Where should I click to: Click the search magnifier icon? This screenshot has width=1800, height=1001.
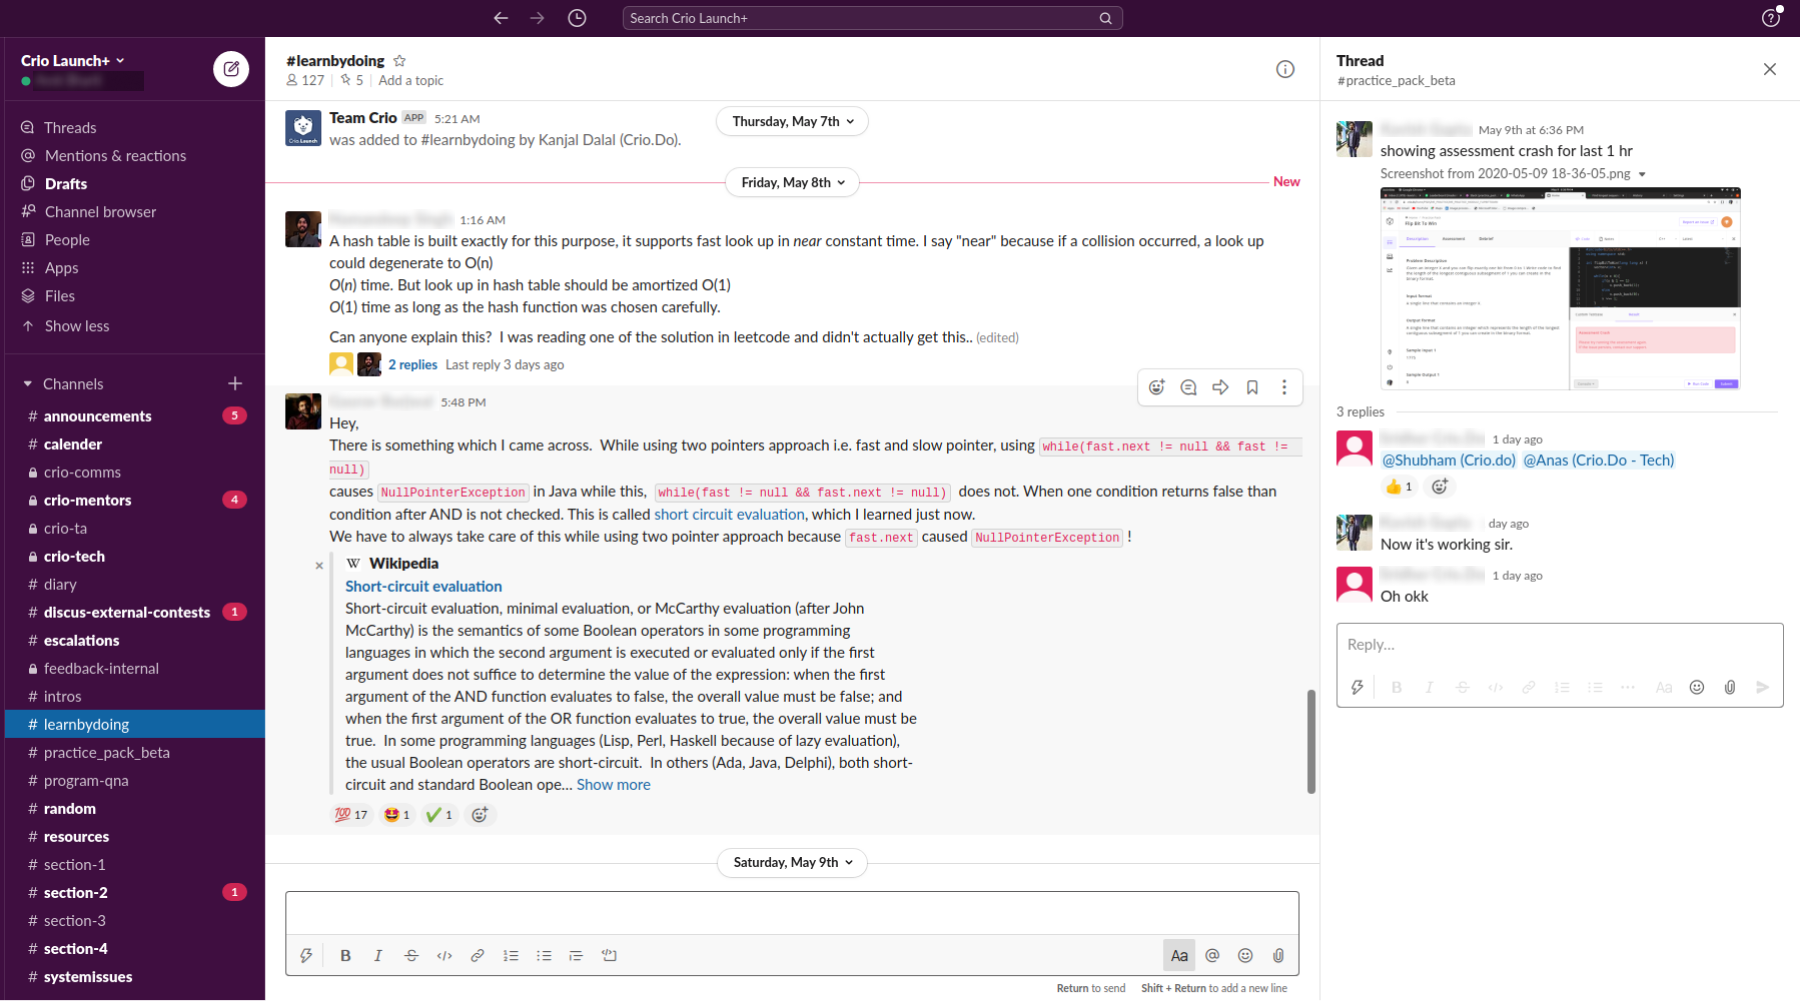click(1105, 18)
